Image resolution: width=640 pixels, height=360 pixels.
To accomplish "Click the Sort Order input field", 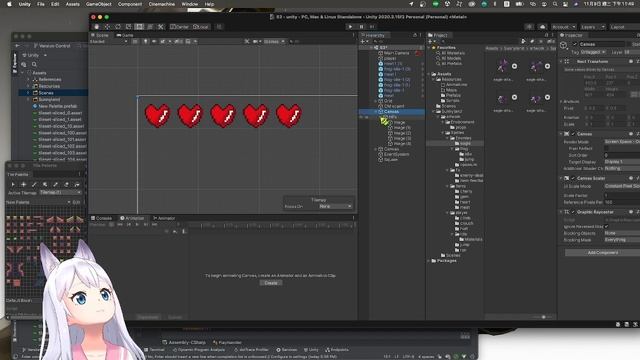I will coord(622,155).
